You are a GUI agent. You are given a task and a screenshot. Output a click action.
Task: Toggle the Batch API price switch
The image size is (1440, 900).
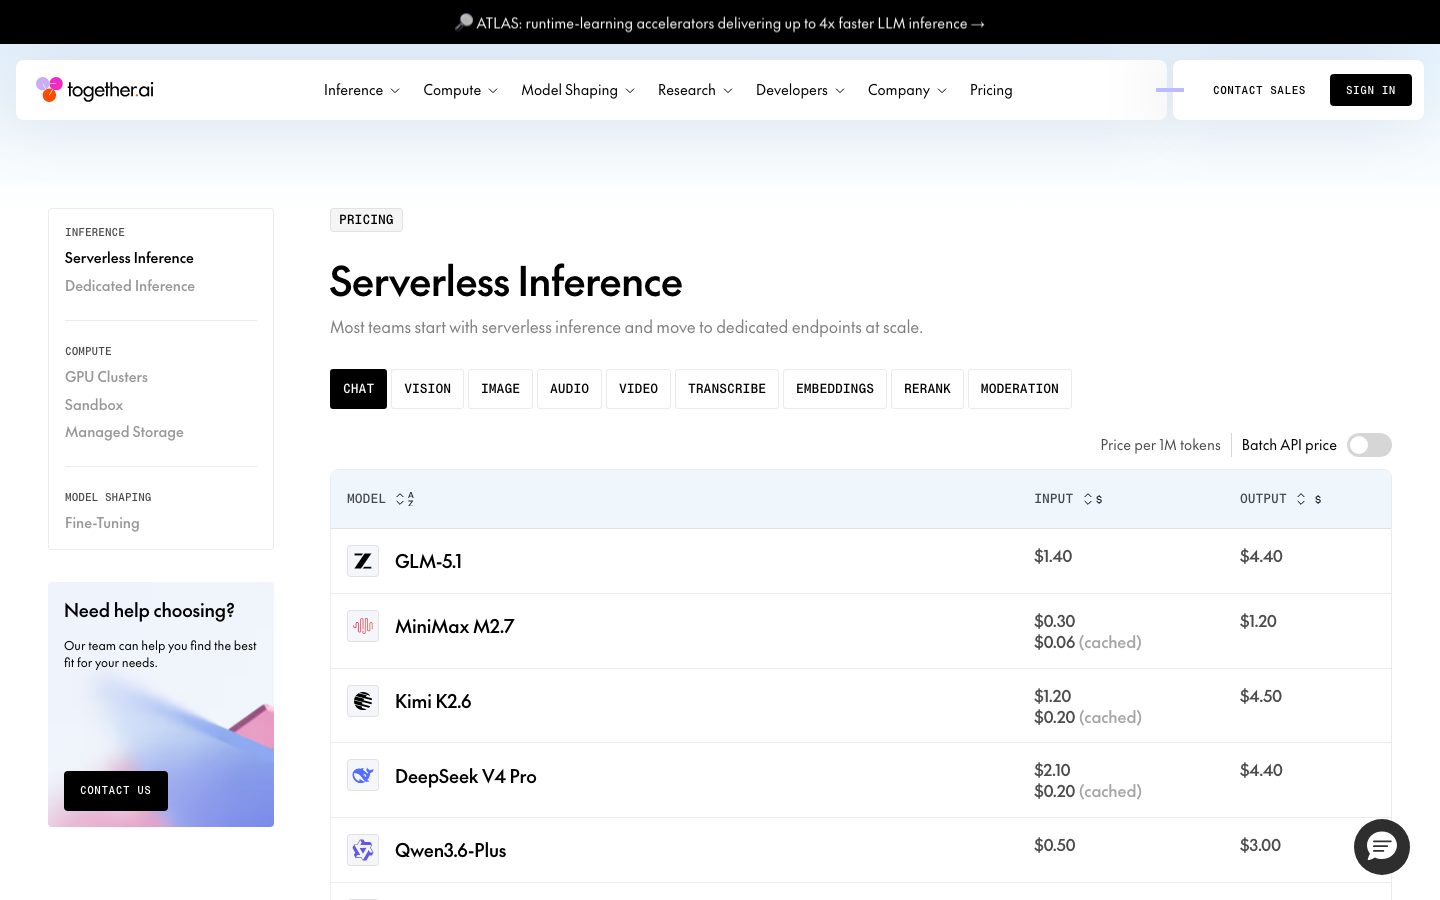click(1369, 445)
